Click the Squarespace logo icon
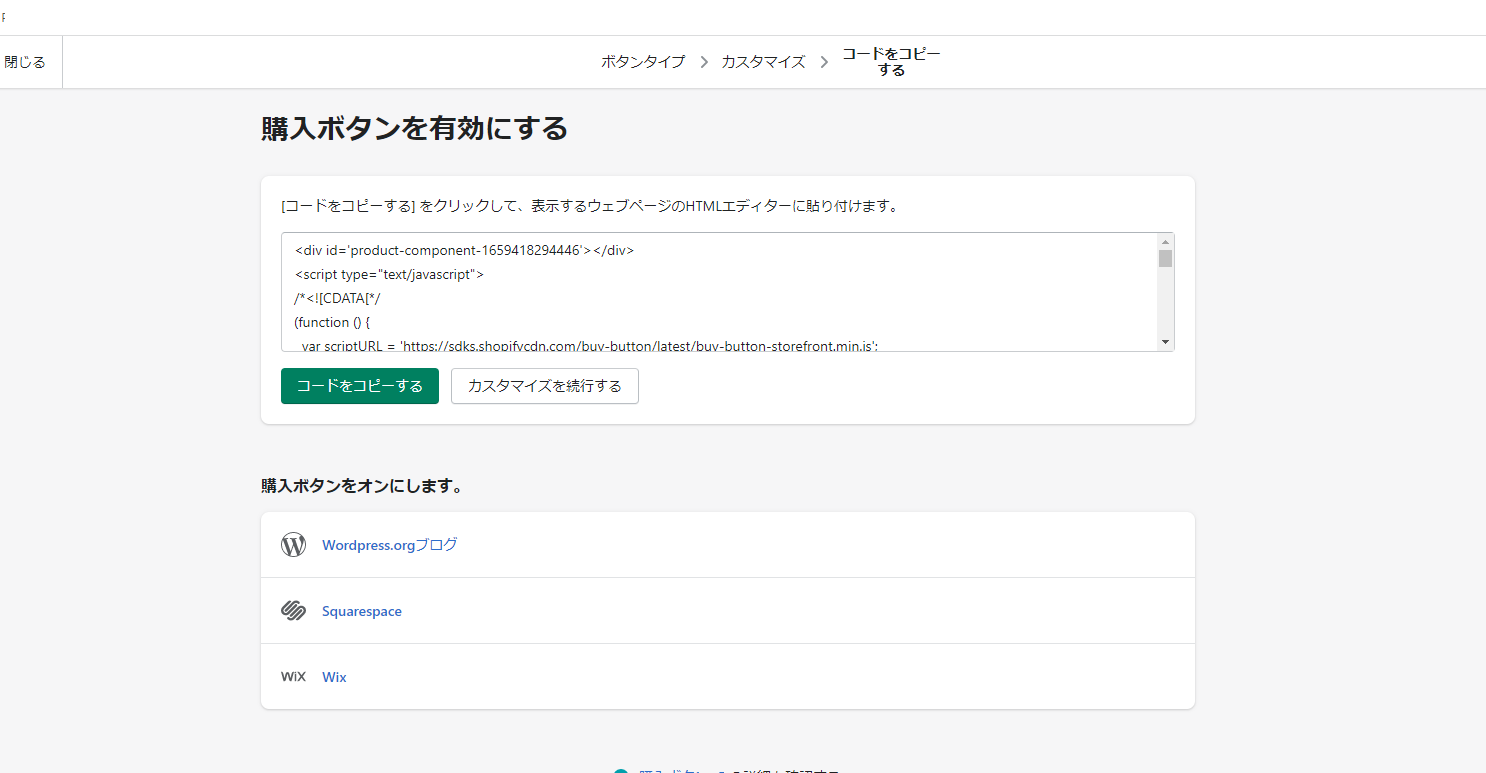 (x=293, y=611)
